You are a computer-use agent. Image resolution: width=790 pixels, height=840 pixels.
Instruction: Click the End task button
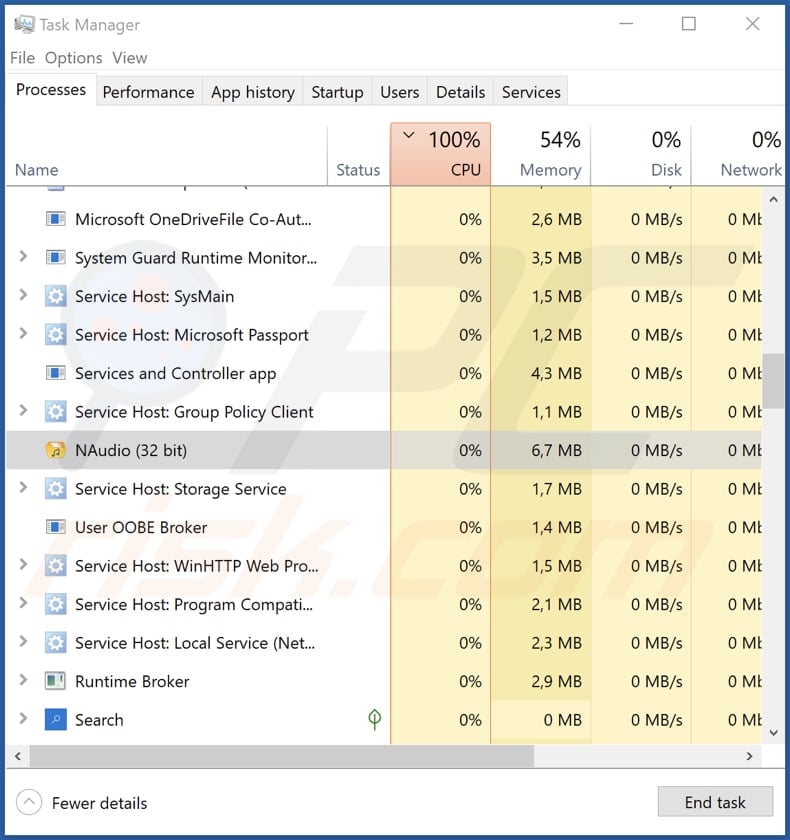(x=715, y=802)
